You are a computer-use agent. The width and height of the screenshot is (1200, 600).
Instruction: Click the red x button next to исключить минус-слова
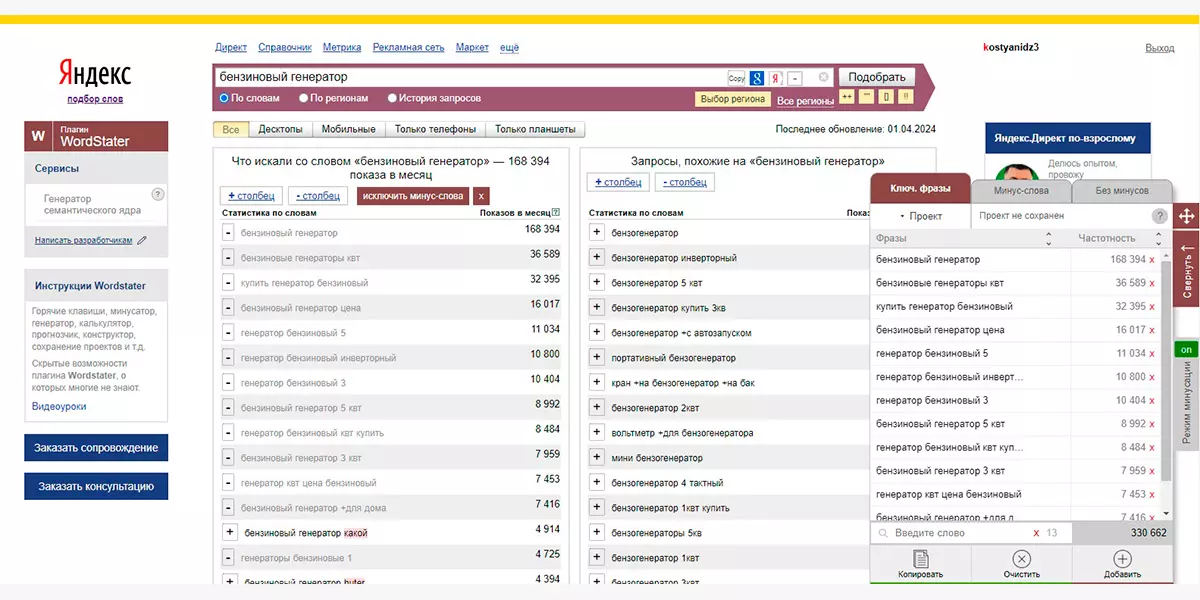[x=481, y=196]
